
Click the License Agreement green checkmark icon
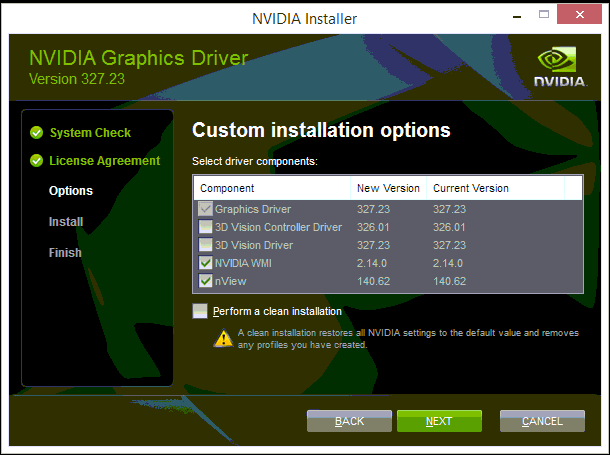point(37,160)
